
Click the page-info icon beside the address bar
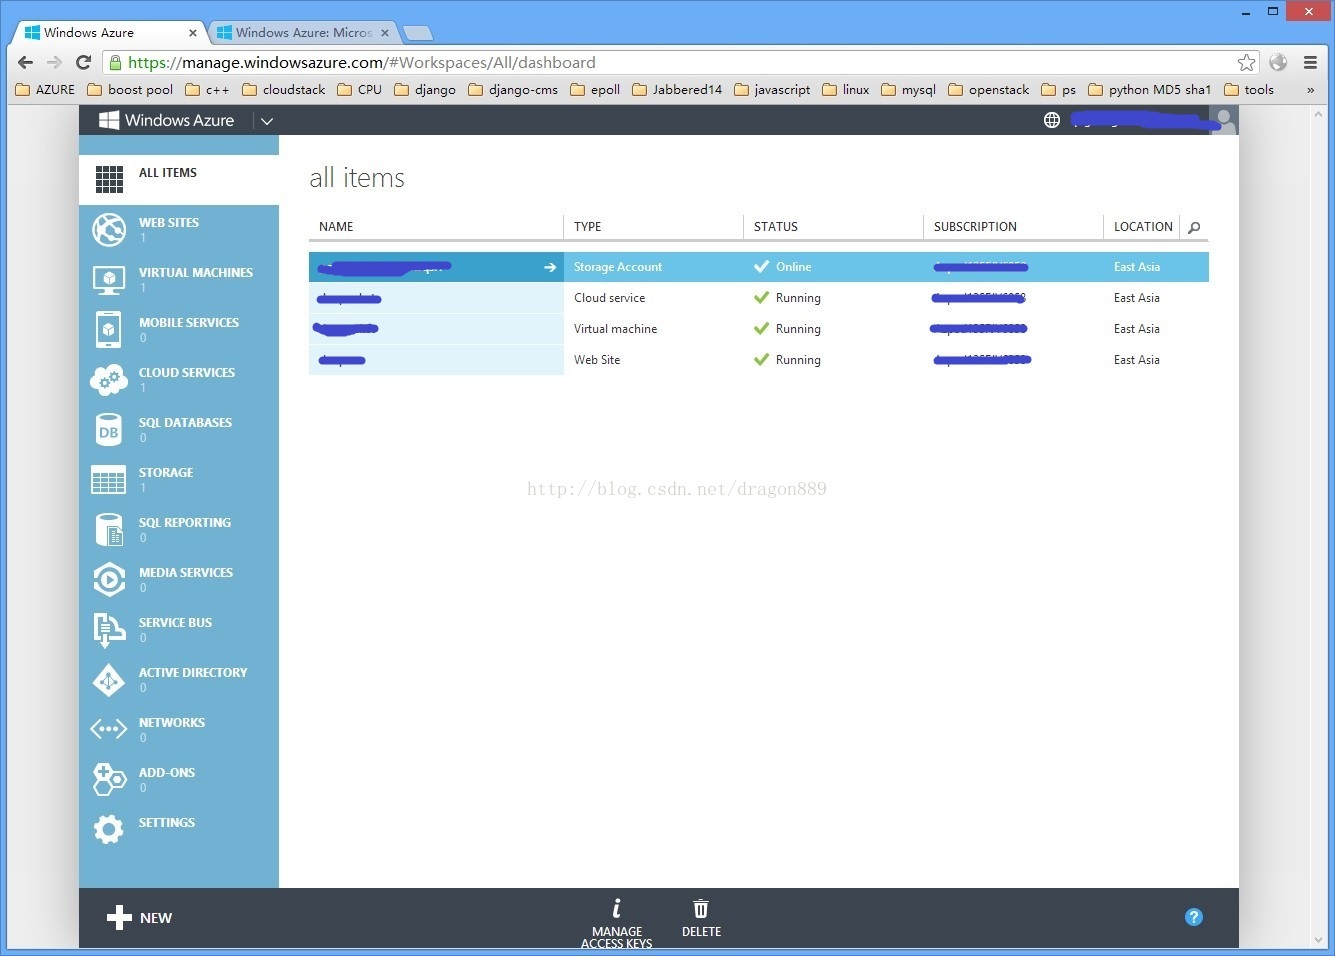point(115,62)
